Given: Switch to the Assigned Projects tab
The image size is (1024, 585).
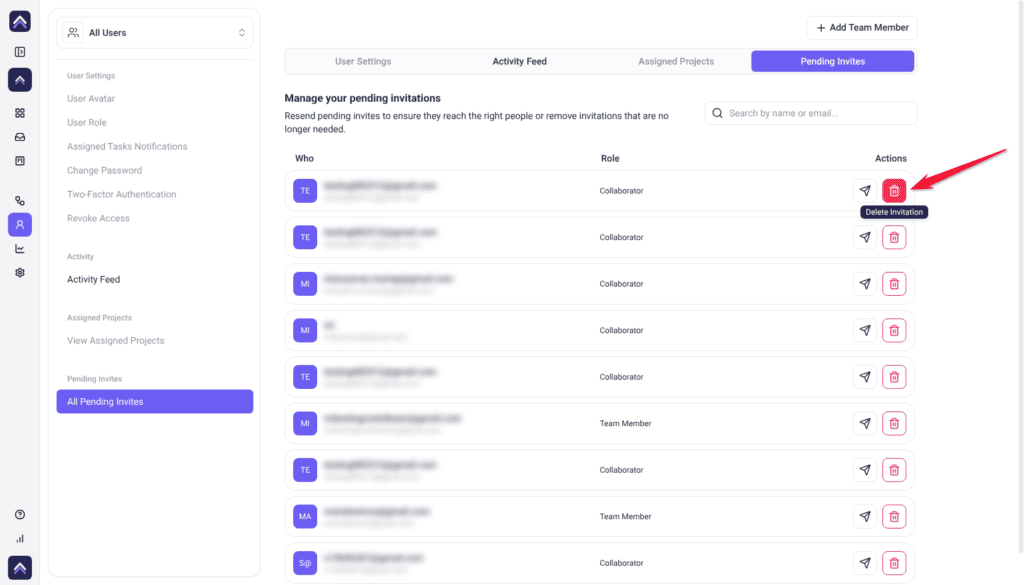Looking at the screenshot, I should point(676,61).
